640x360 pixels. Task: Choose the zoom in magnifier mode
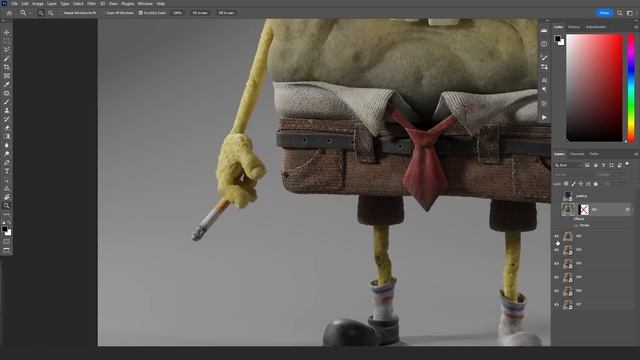coord(41,13)
